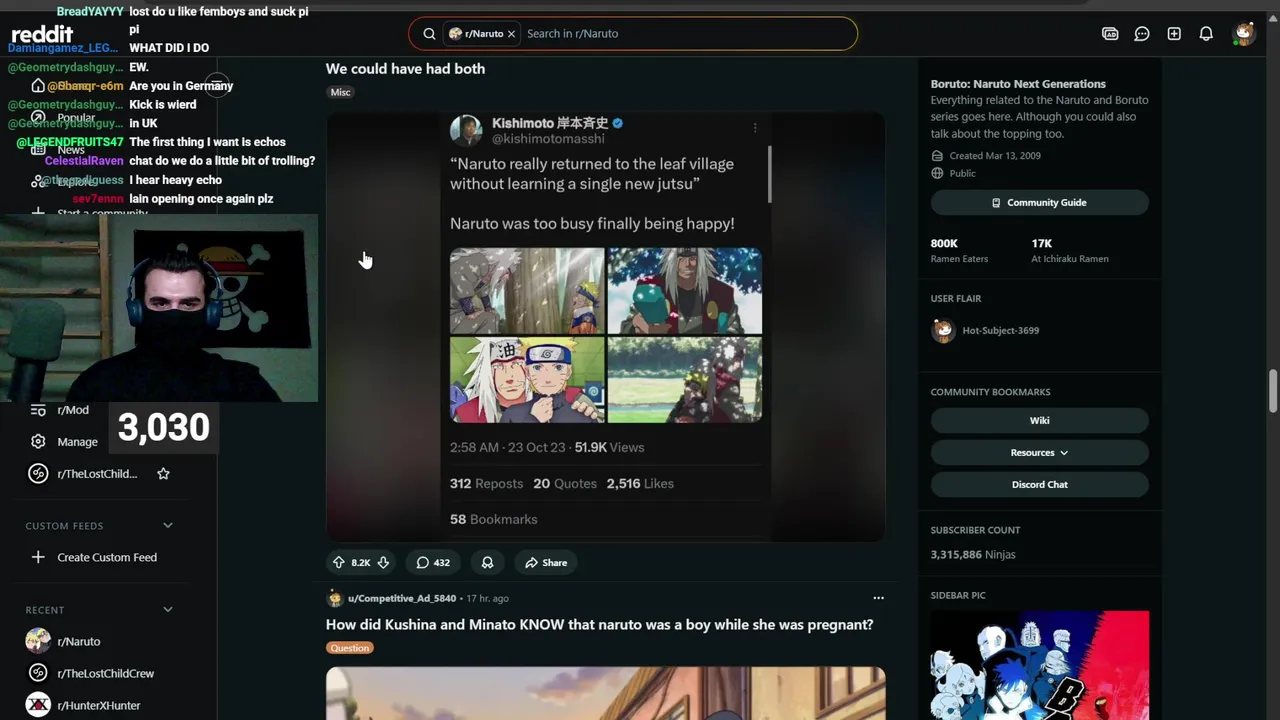Click the '800K Ramen Eaters' stat
The height and width of the screenshot is (720, 1280).
tap(959, 251)
